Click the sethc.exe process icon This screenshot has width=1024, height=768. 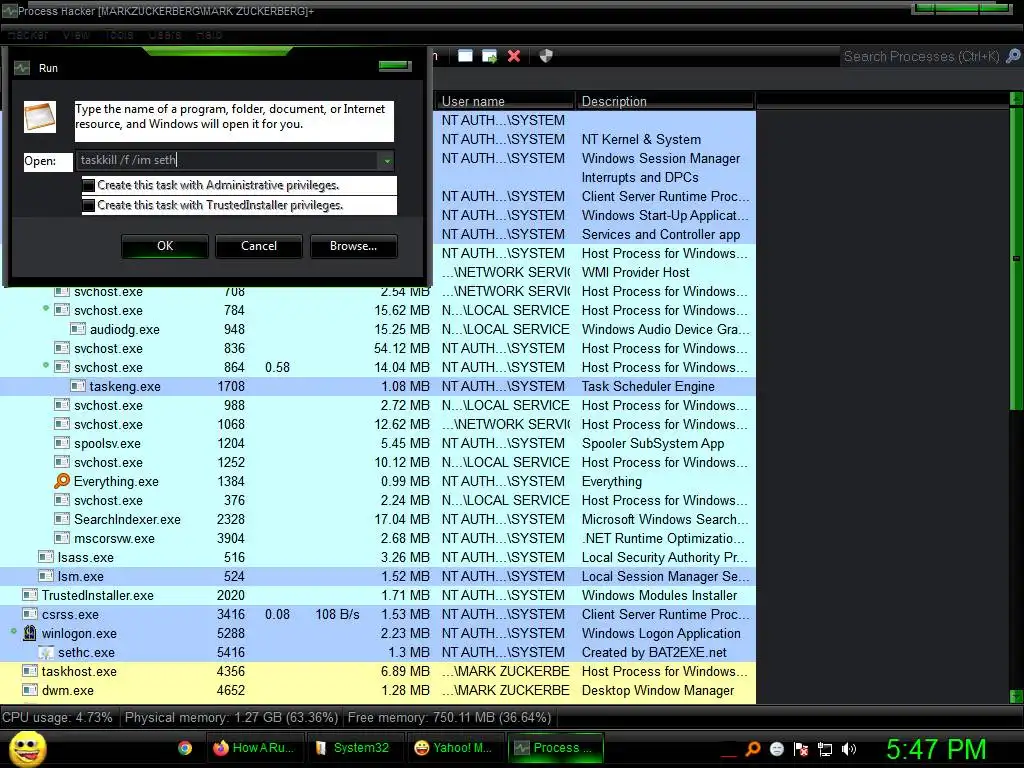46,652
